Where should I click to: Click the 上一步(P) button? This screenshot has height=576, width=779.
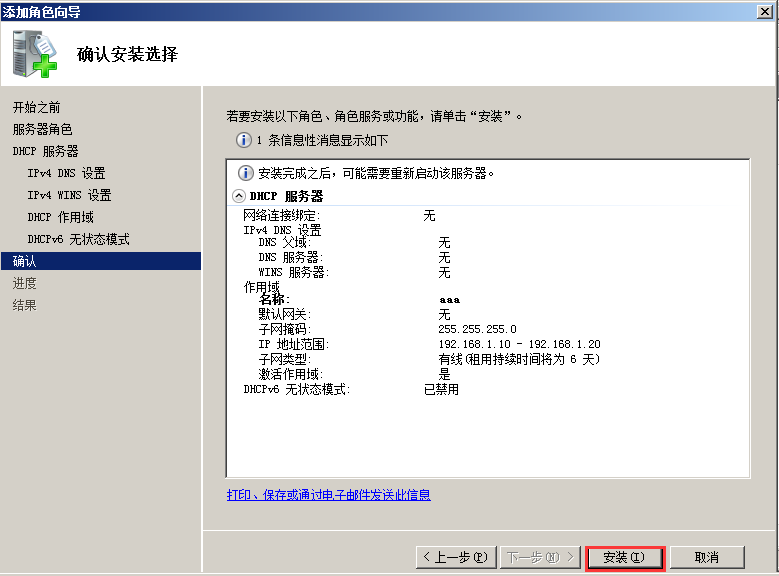point(456,557)
